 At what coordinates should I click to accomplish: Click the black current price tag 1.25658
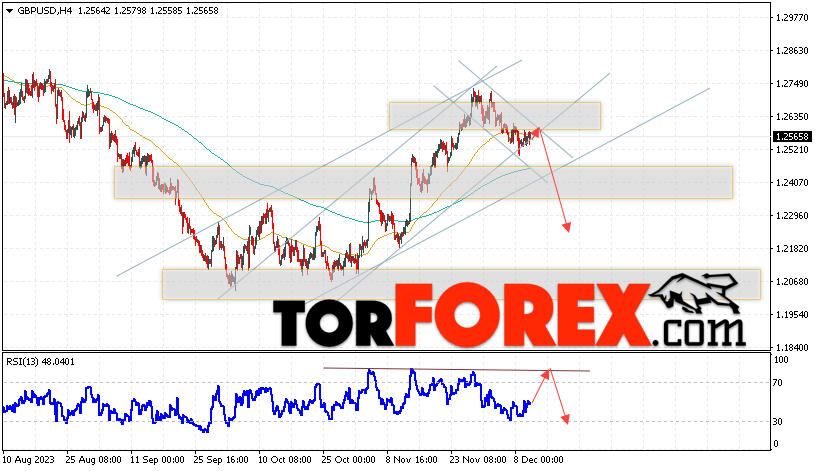(x=792, y=136)
